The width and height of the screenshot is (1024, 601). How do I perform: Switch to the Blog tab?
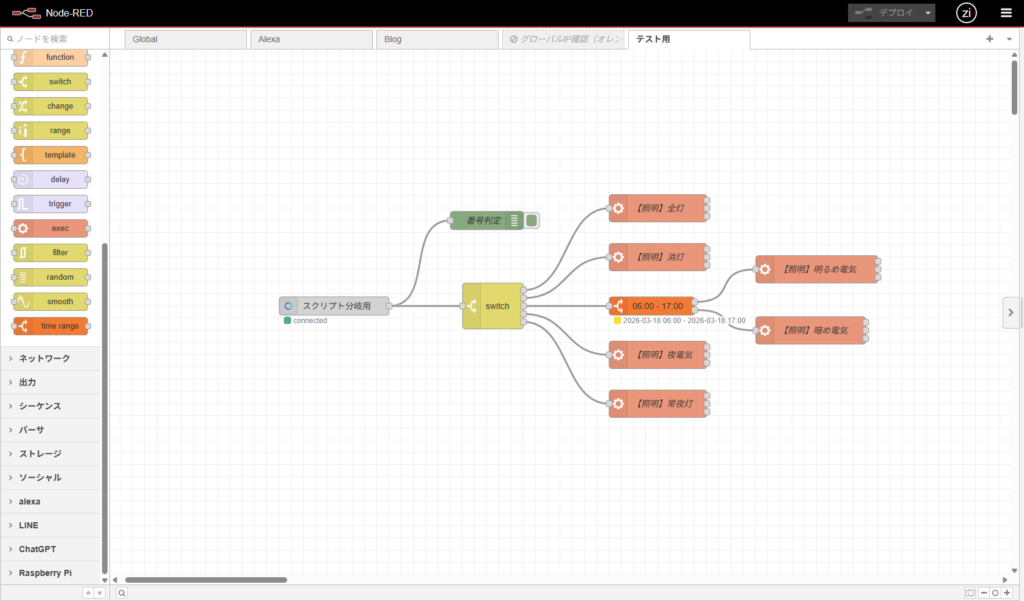tap(435, 39)
